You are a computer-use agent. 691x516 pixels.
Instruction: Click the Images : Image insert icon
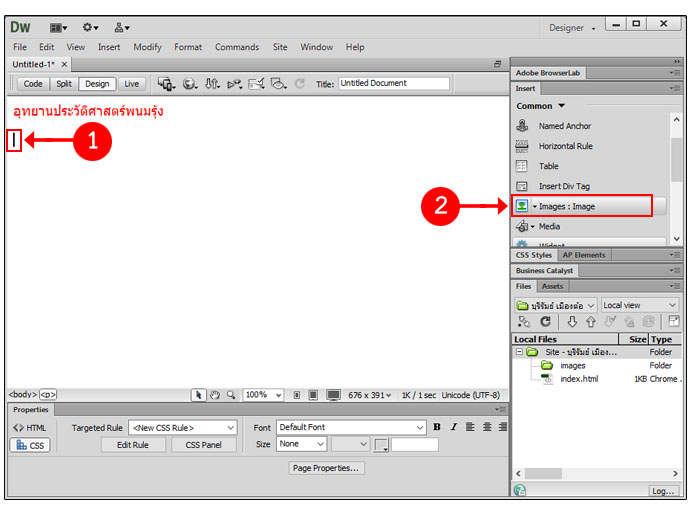(521, 206)
